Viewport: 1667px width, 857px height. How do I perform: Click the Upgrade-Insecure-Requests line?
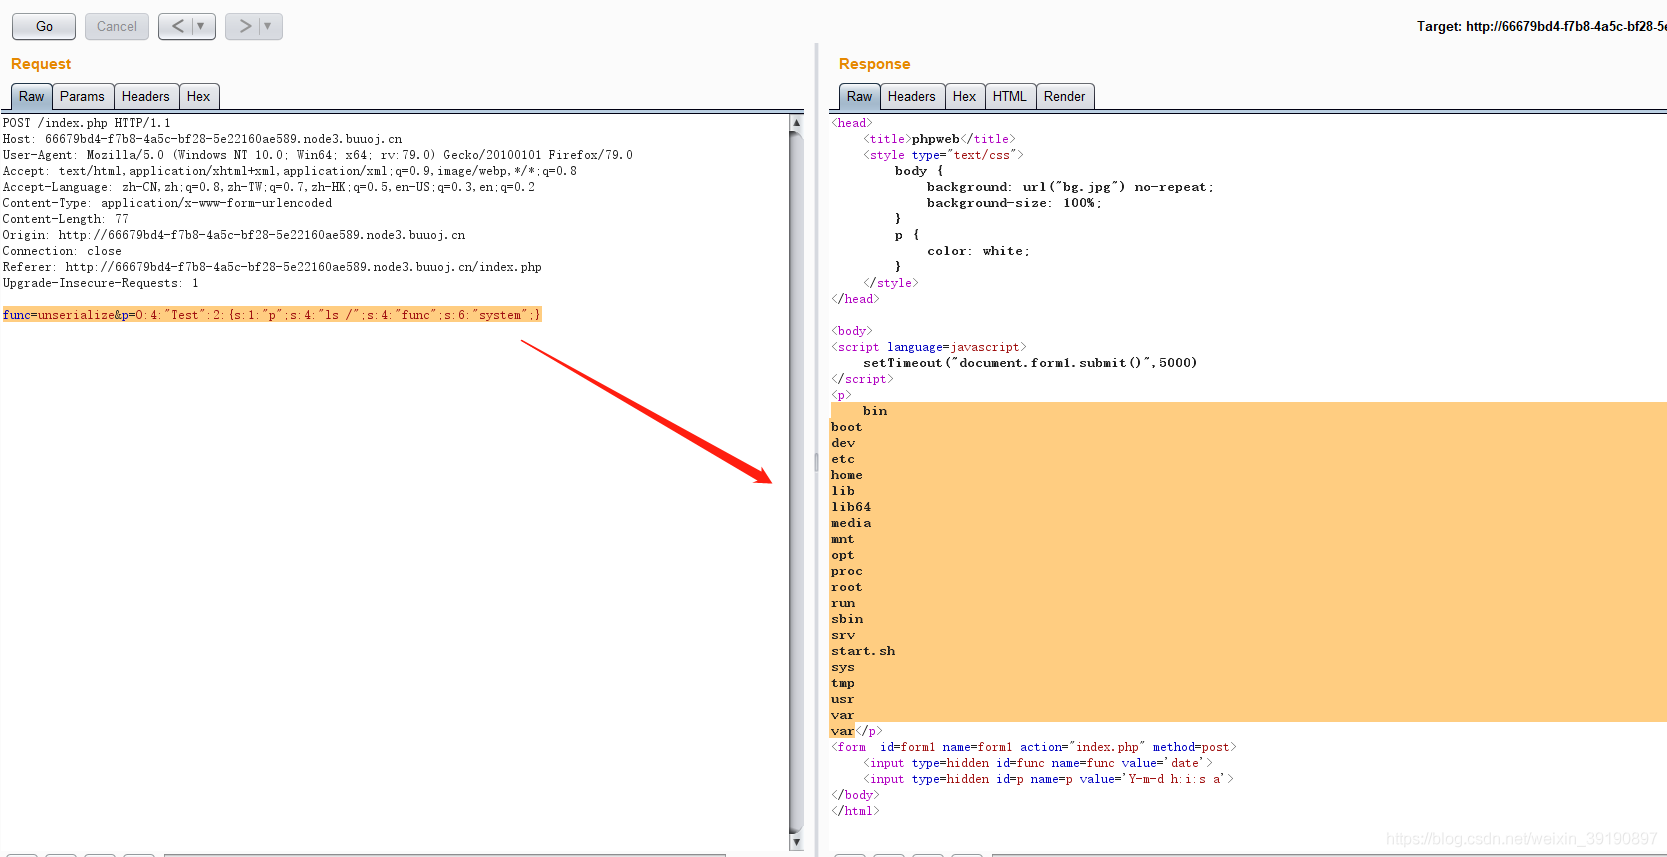coord(100,283)
